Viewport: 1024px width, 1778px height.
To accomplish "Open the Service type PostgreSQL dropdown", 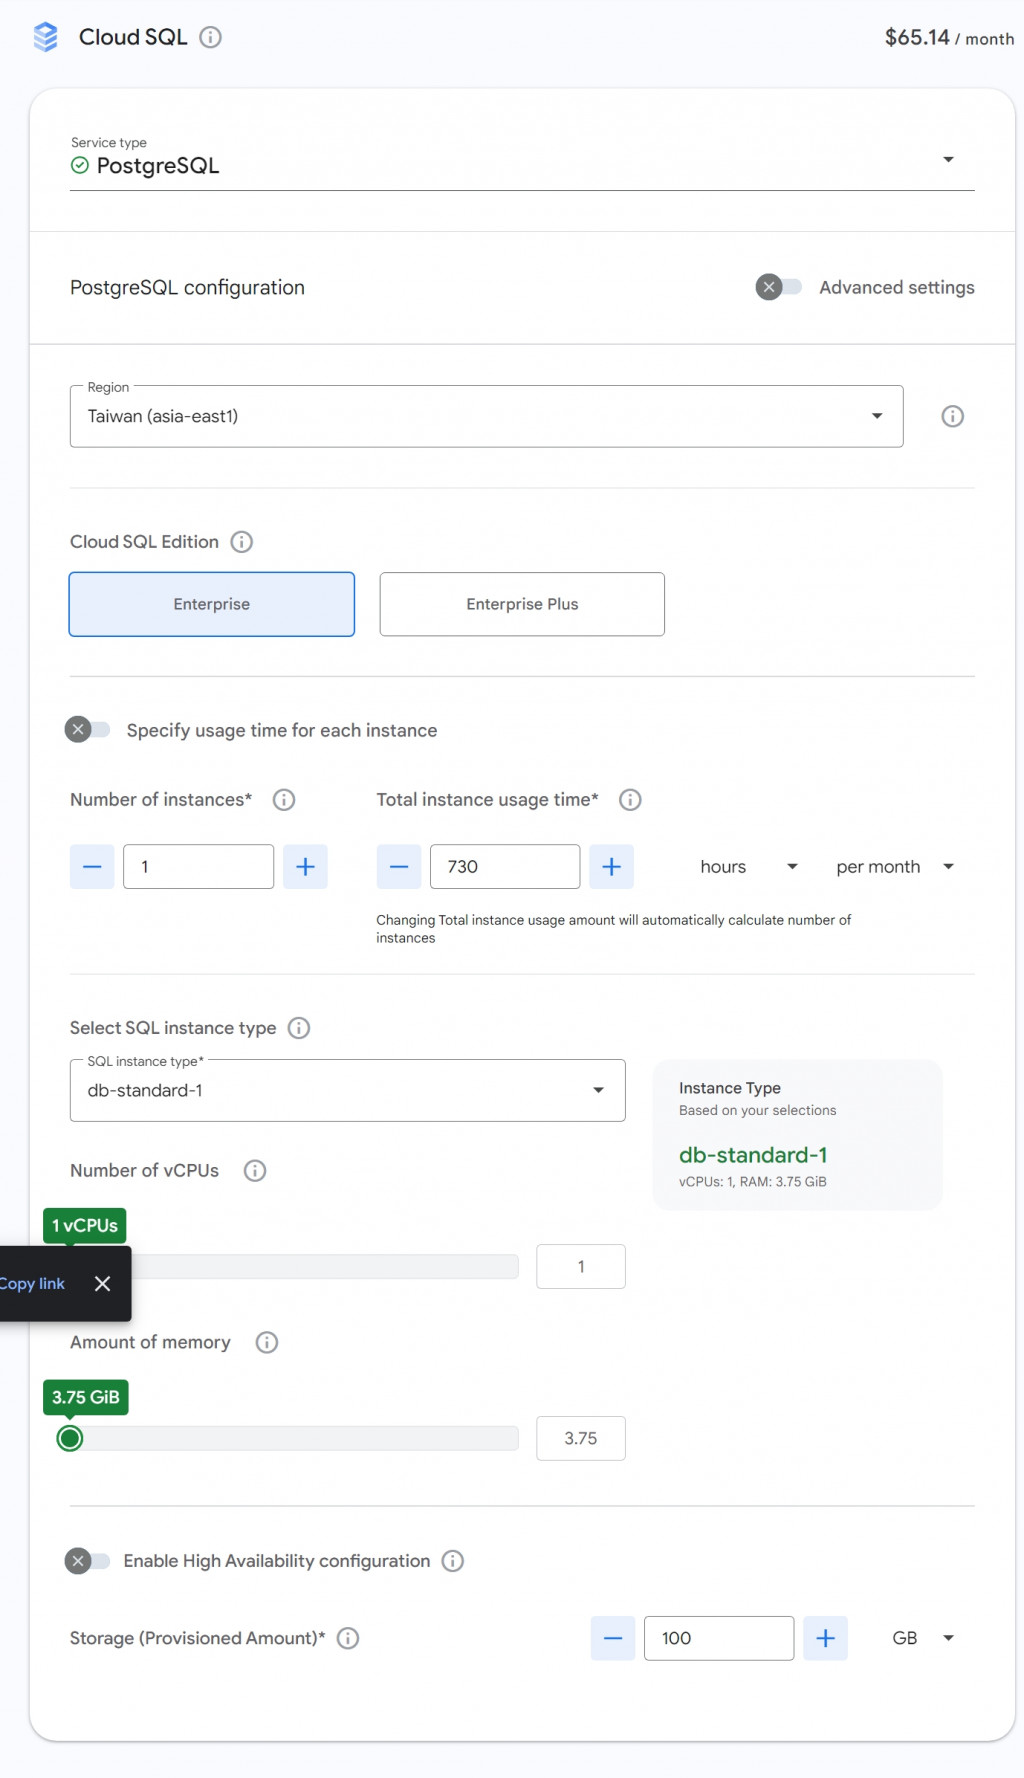I will coord(522,160).
